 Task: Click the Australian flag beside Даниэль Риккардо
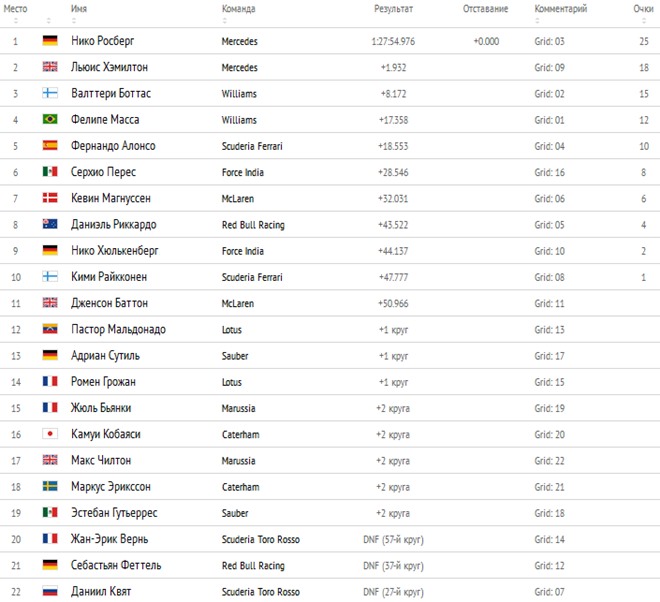pyautogui.click(x=50, y=224)
